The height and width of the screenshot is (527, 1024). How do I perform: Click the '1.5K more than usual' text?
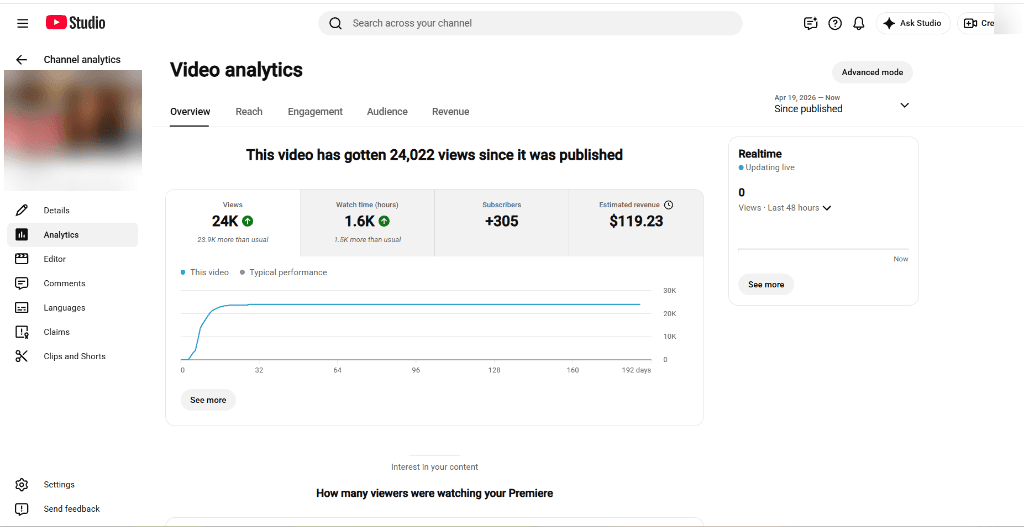(368, 240)
